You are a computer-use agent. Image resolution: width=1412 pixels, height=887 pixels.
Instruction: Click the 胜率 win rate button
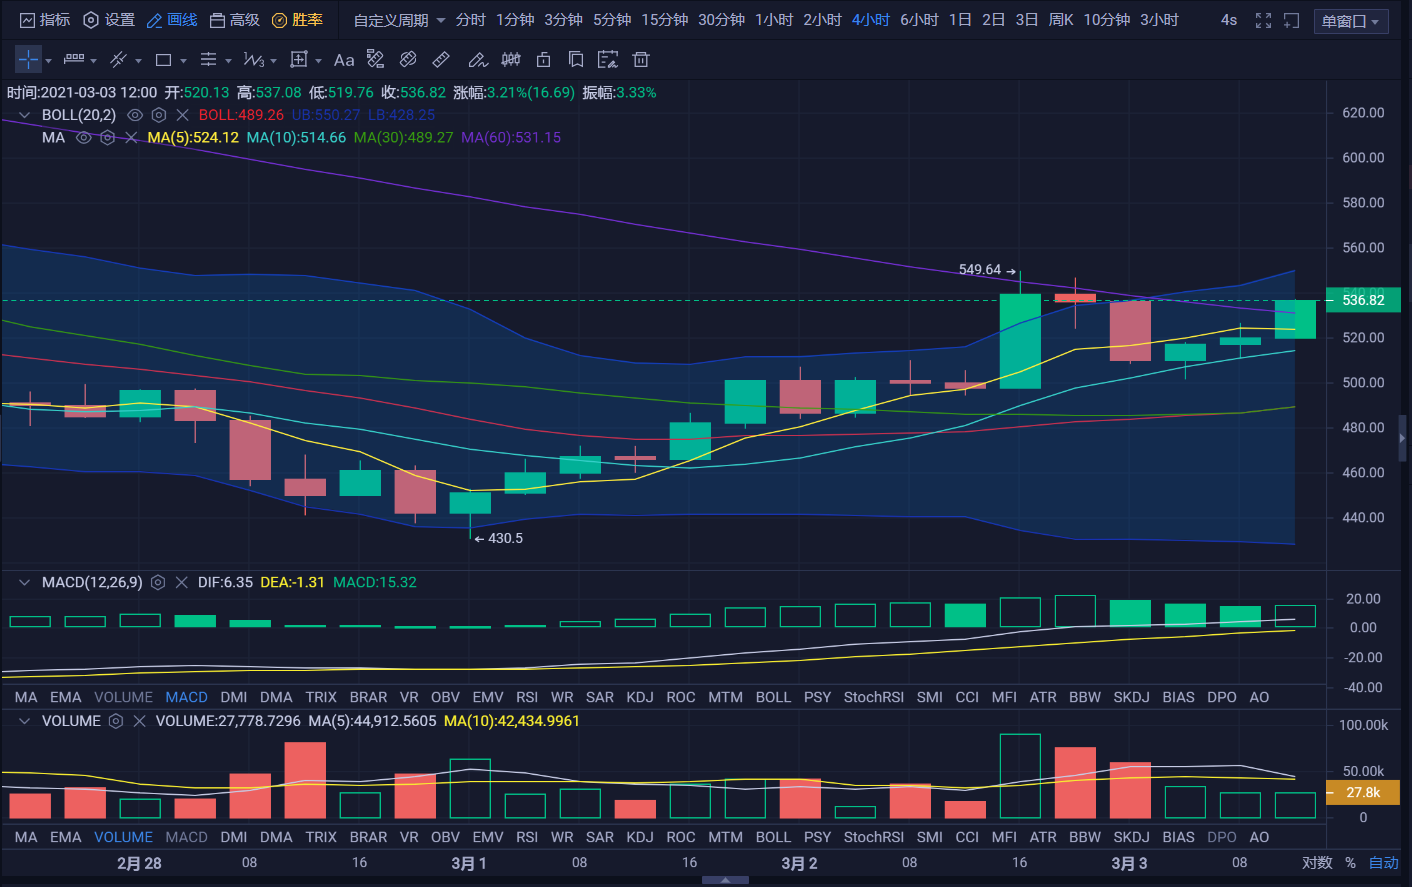(x=298, y=20)
